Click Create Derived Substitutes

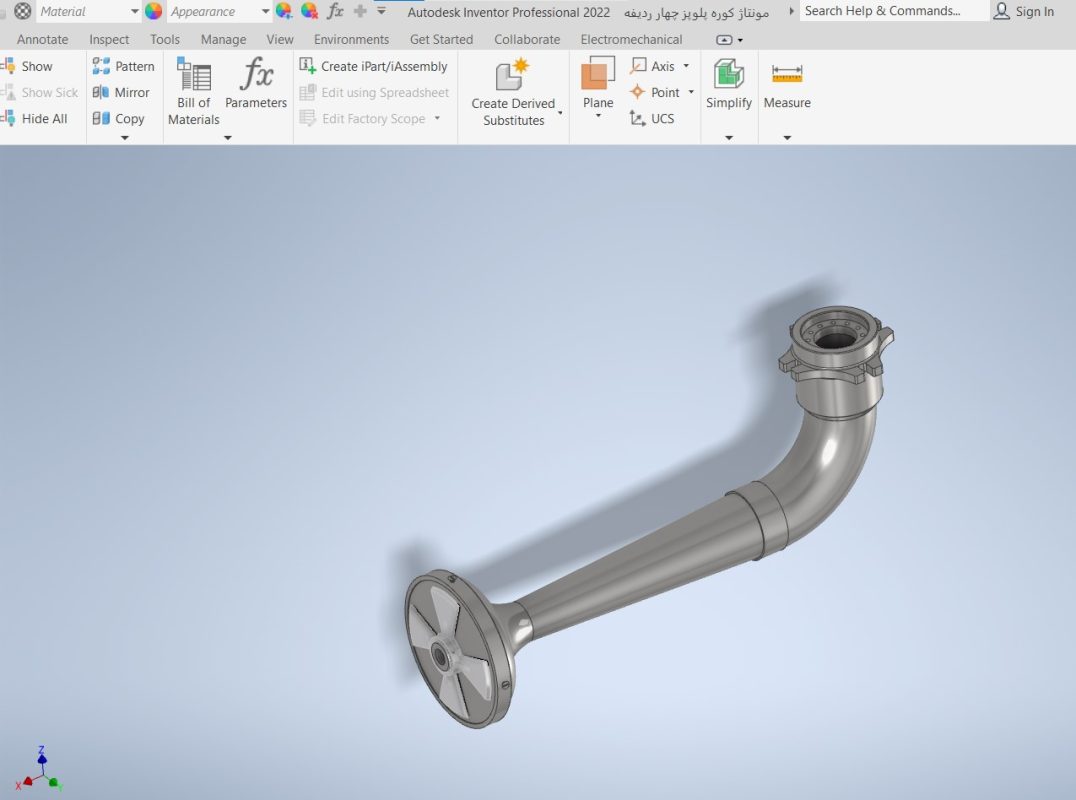point(513,92)
